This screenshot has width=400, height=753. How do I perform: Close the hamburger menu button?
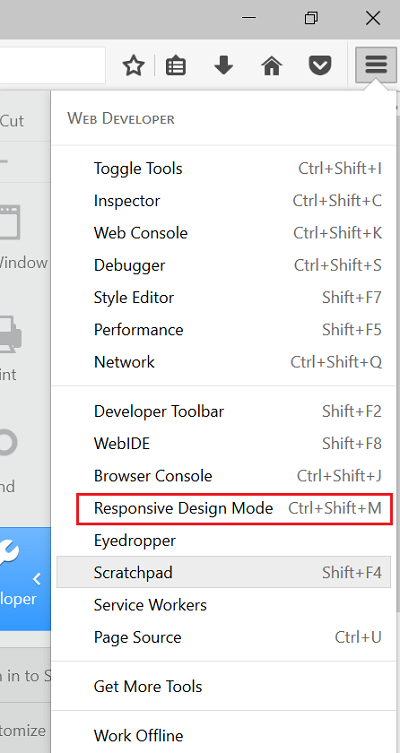pyautogui.click(x=376, y=65)
